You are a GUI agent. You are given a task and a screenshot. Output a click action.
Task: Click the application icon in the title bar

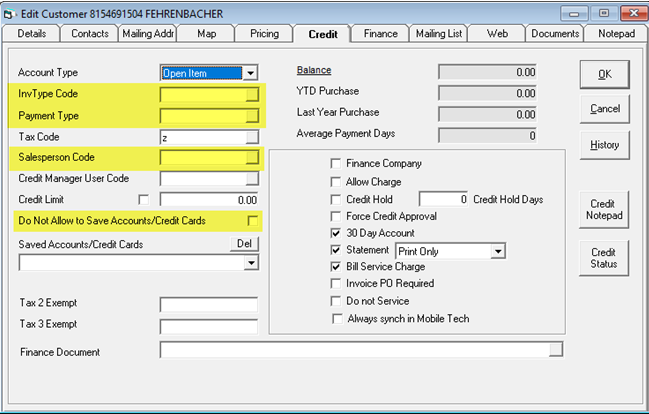point(9,14)
